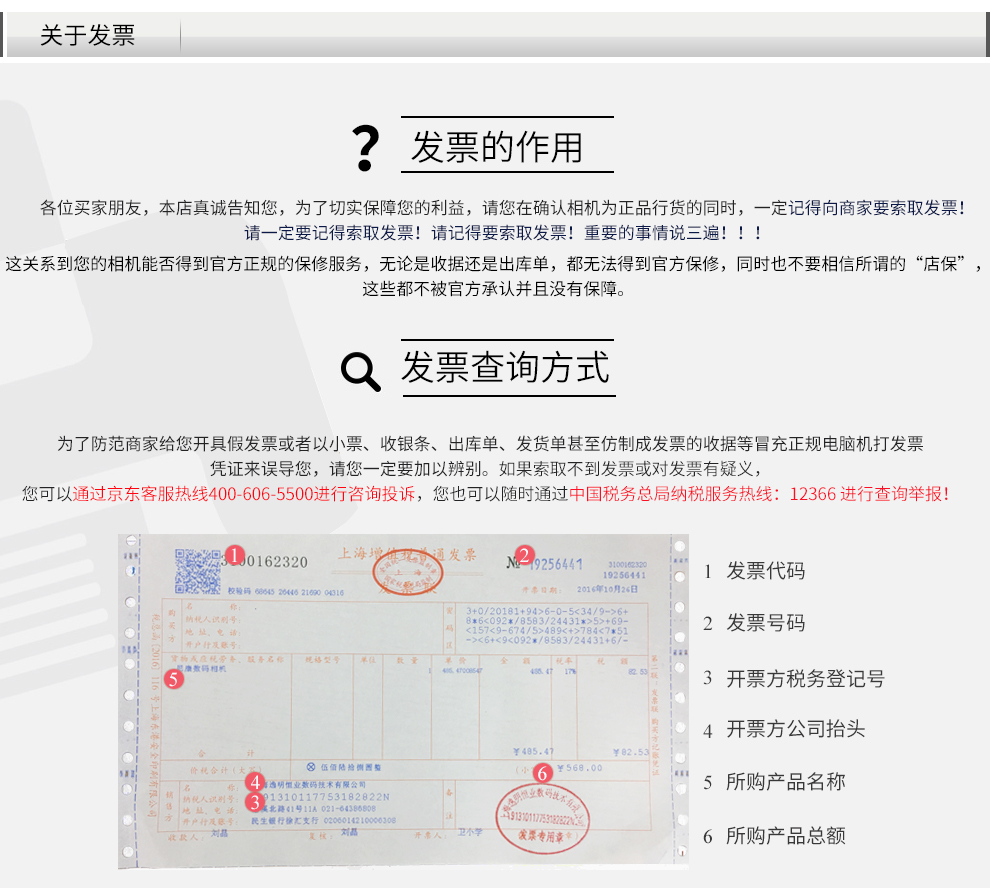Click the magnifying glass search icon
This screenshot has width=990, height=888.
360,371
